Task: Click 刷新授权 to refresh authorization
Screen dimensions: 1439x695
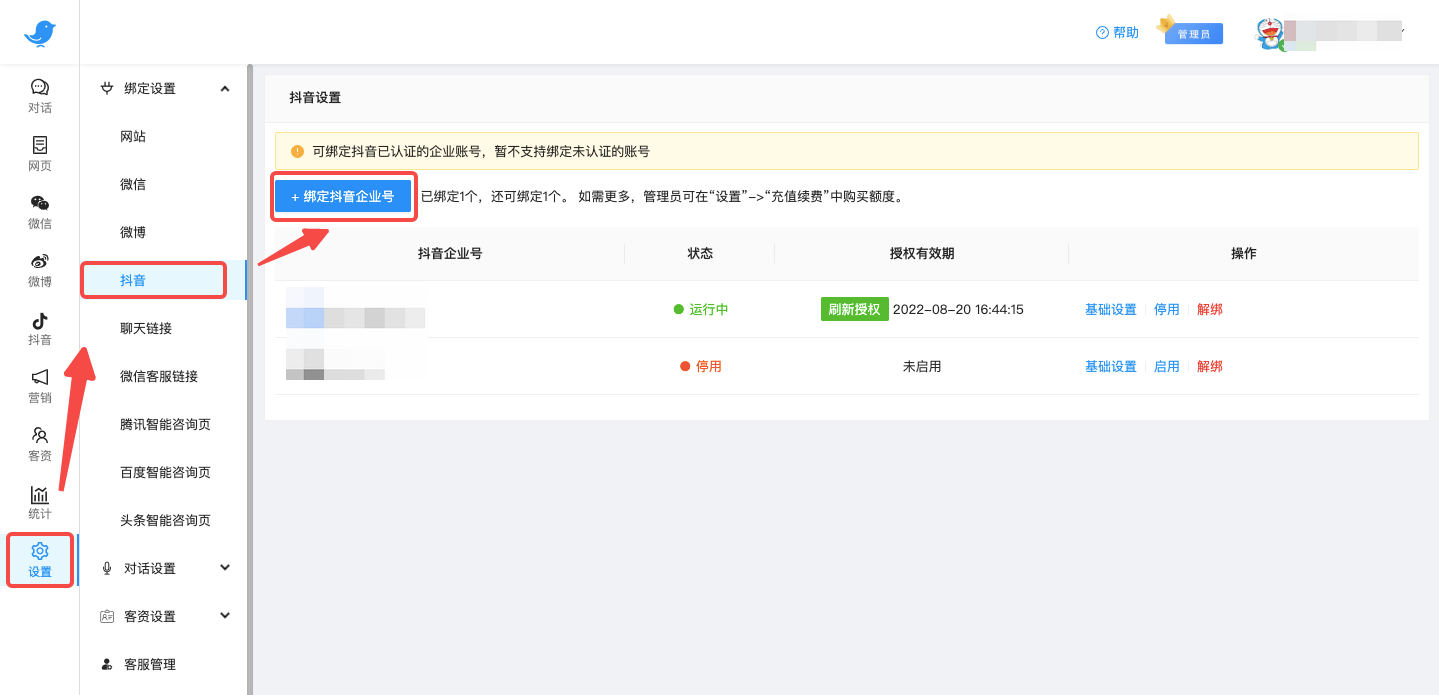Action: click(x=854, y=309)
